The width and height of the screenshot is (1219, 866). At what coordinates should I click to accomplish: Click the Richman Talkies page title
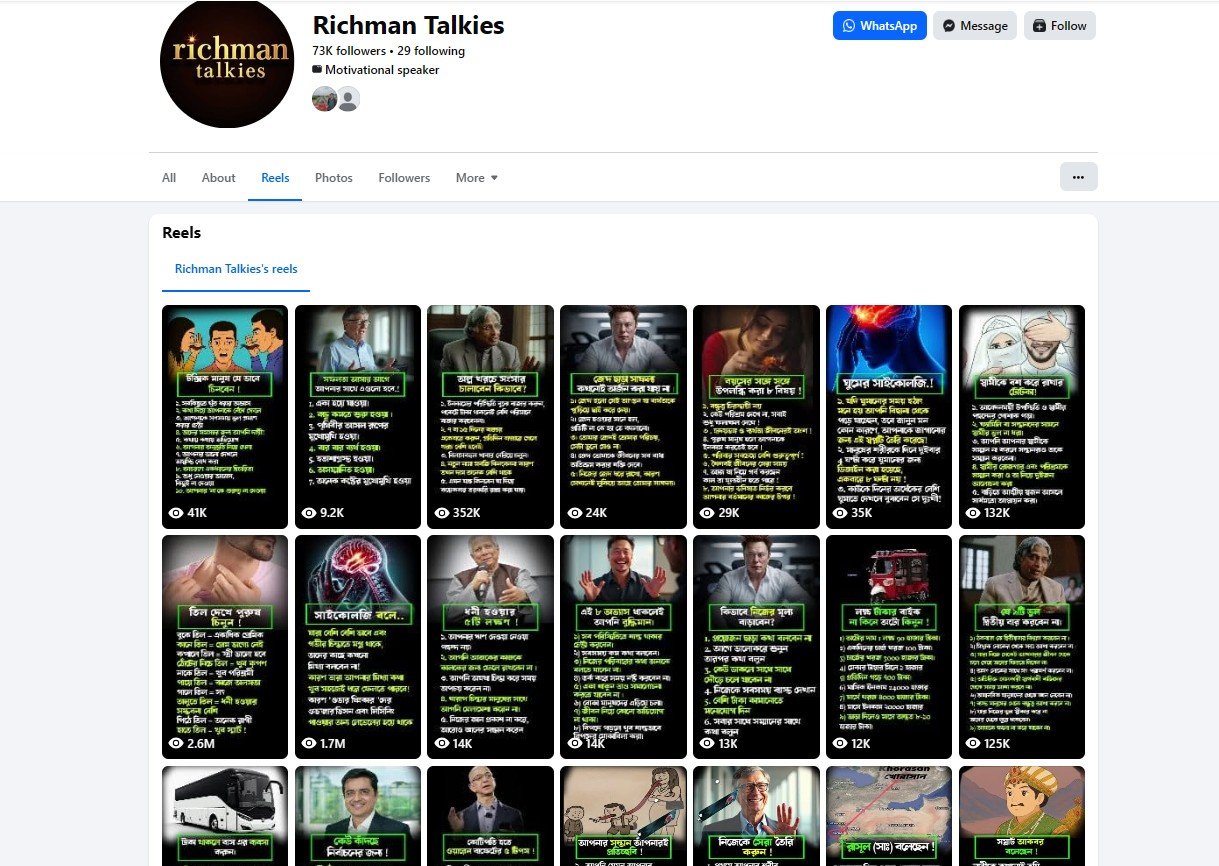[x=408, y=25]
